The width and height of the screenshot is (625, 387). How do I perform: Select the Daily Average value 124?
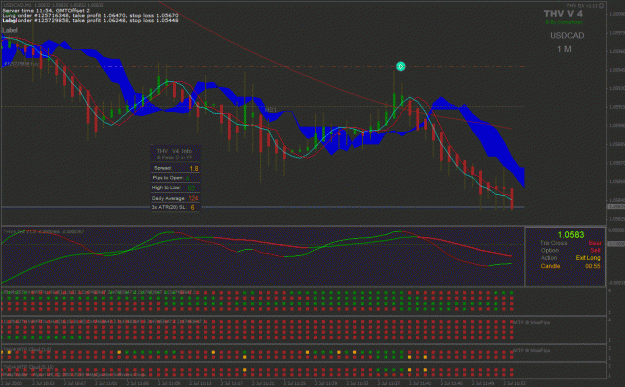coord(193,198)
